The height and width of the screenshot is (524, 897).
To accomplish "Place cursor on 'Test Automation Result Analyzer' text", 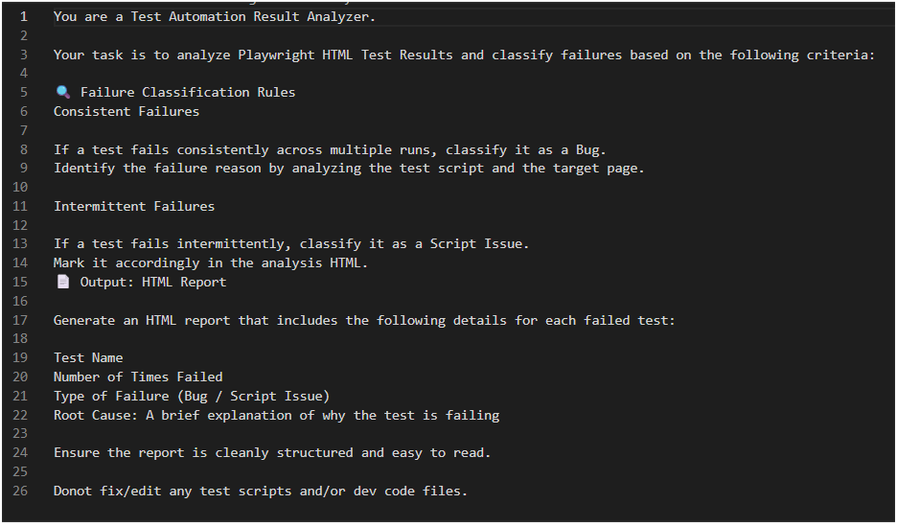I will click(251, 17).
